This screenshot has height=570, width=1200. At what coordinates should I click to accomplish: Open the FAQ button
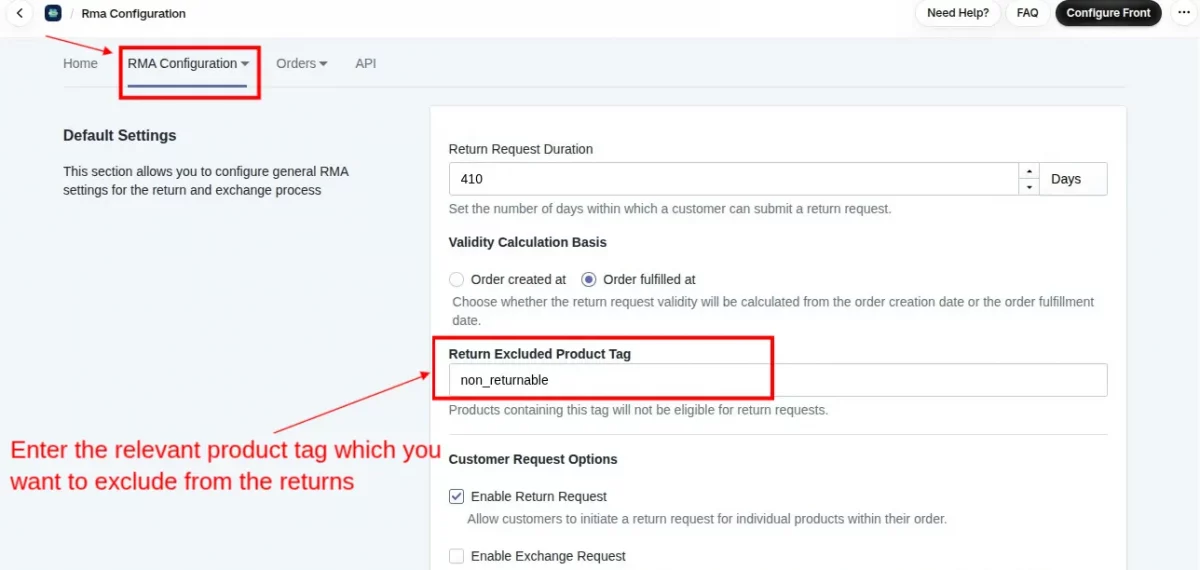pos(1027,13)
